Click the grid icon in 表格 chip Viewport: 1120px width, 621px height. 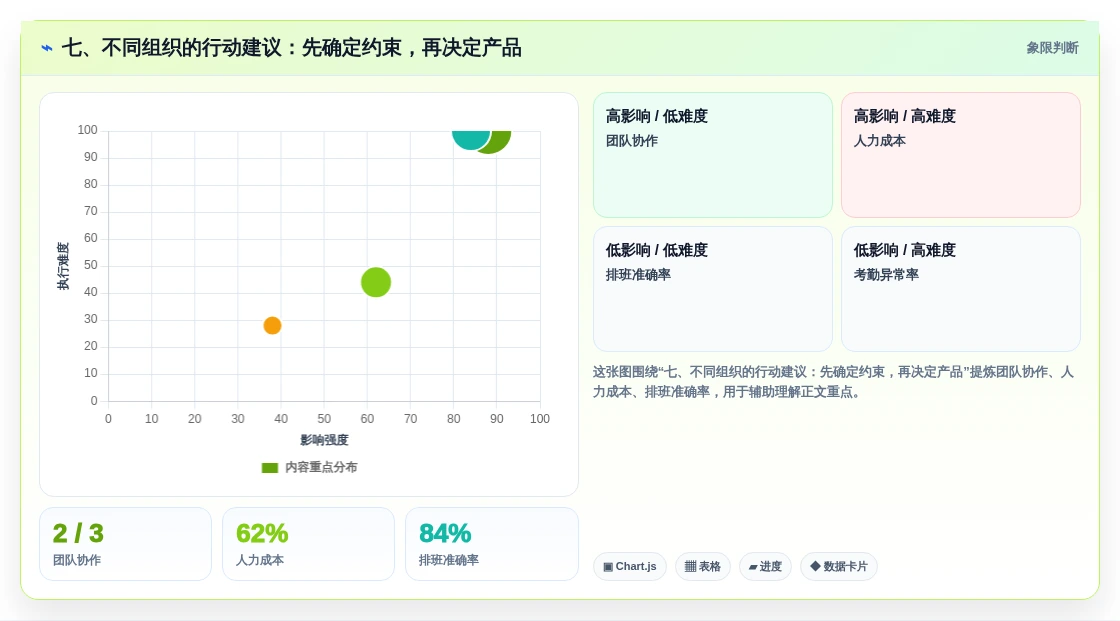tap(690, 567)
